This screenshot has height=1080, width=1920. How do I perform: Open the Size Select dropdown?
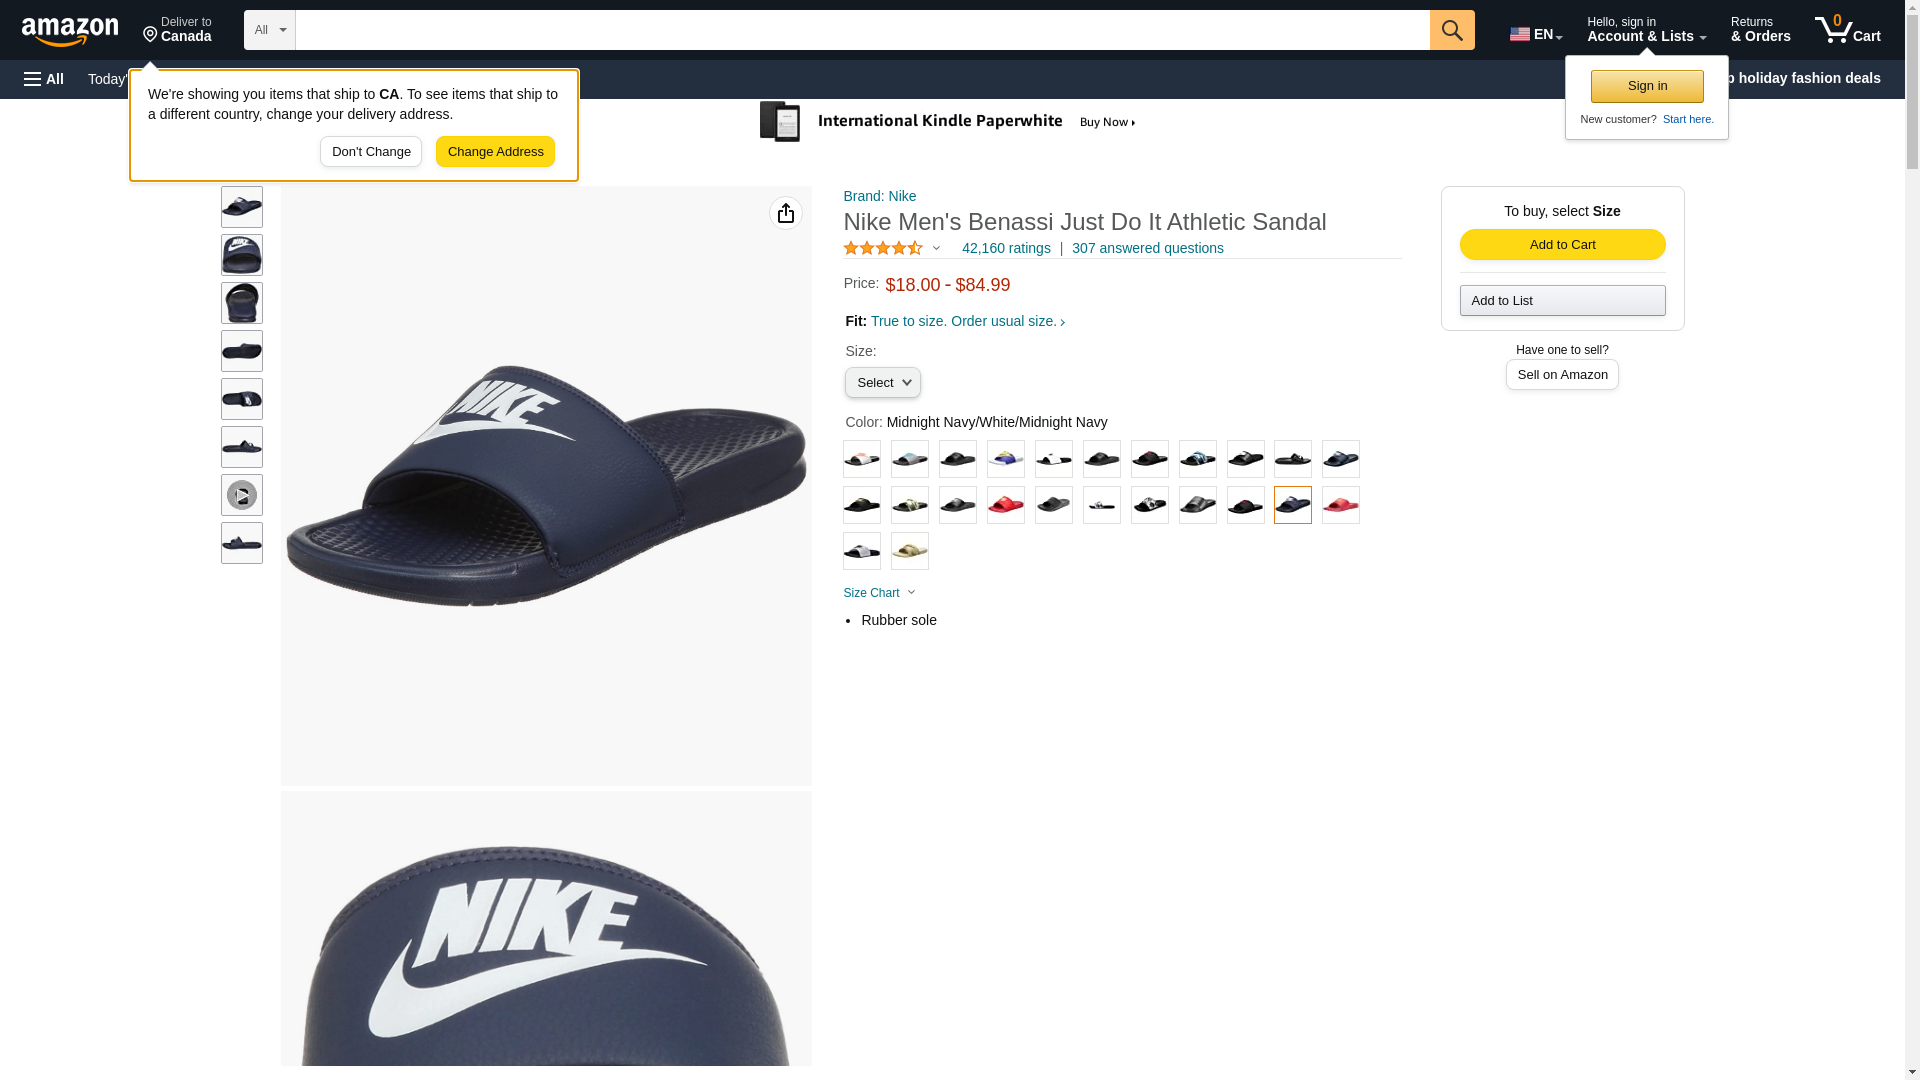(x=882, y=383)
